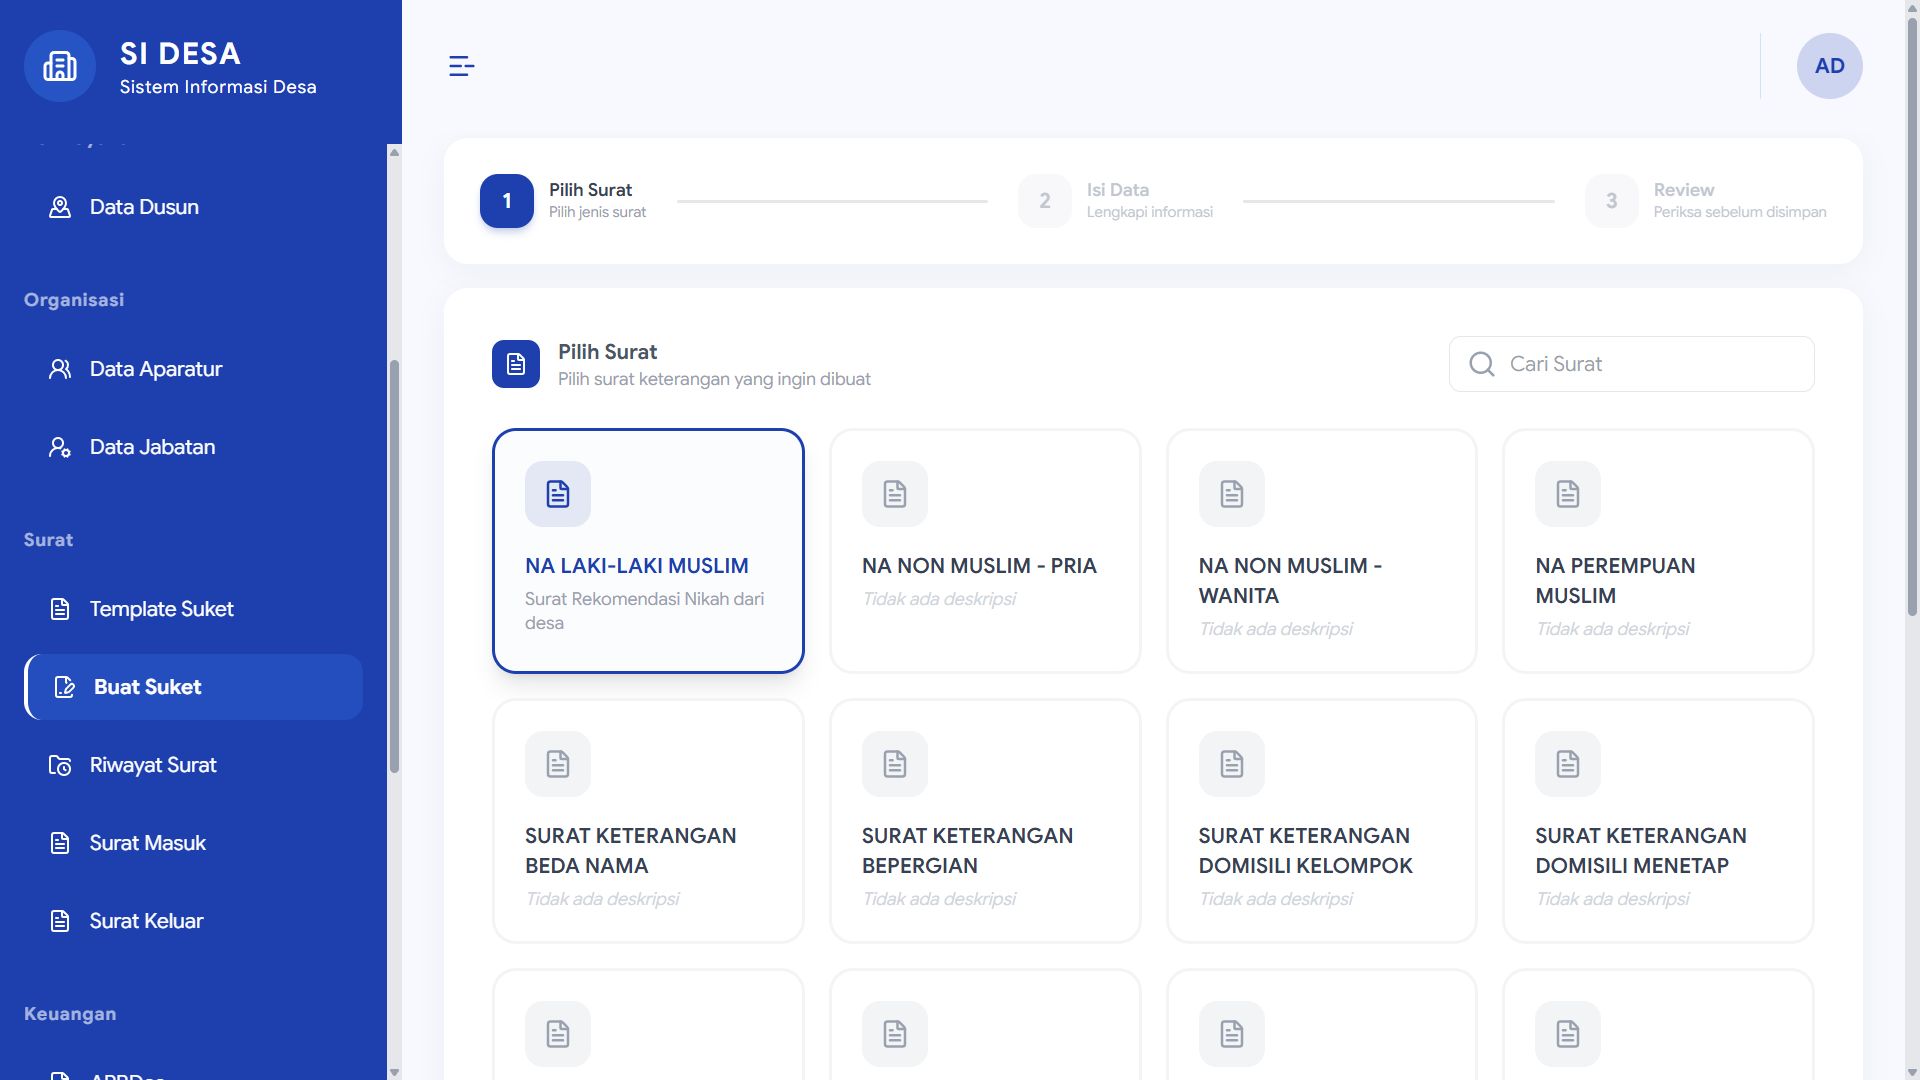Viewport: 1920px width, 1080px height.
Task: Click sidebar scrollbar down arrow
Action: click(x=394, y=1072)
